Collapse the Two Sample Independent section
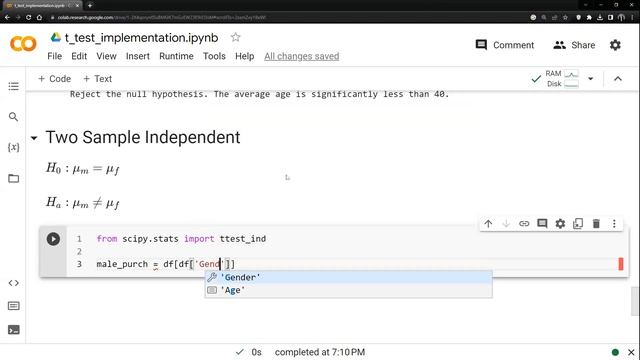The width and height of the screenshot is (640, 360). click(34, 138)
